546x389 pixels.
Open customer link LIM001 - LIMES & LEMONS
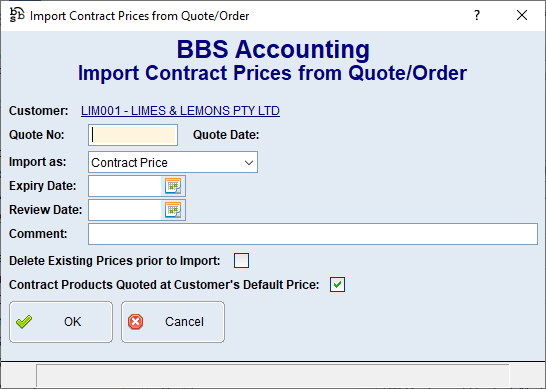[180, 111]
